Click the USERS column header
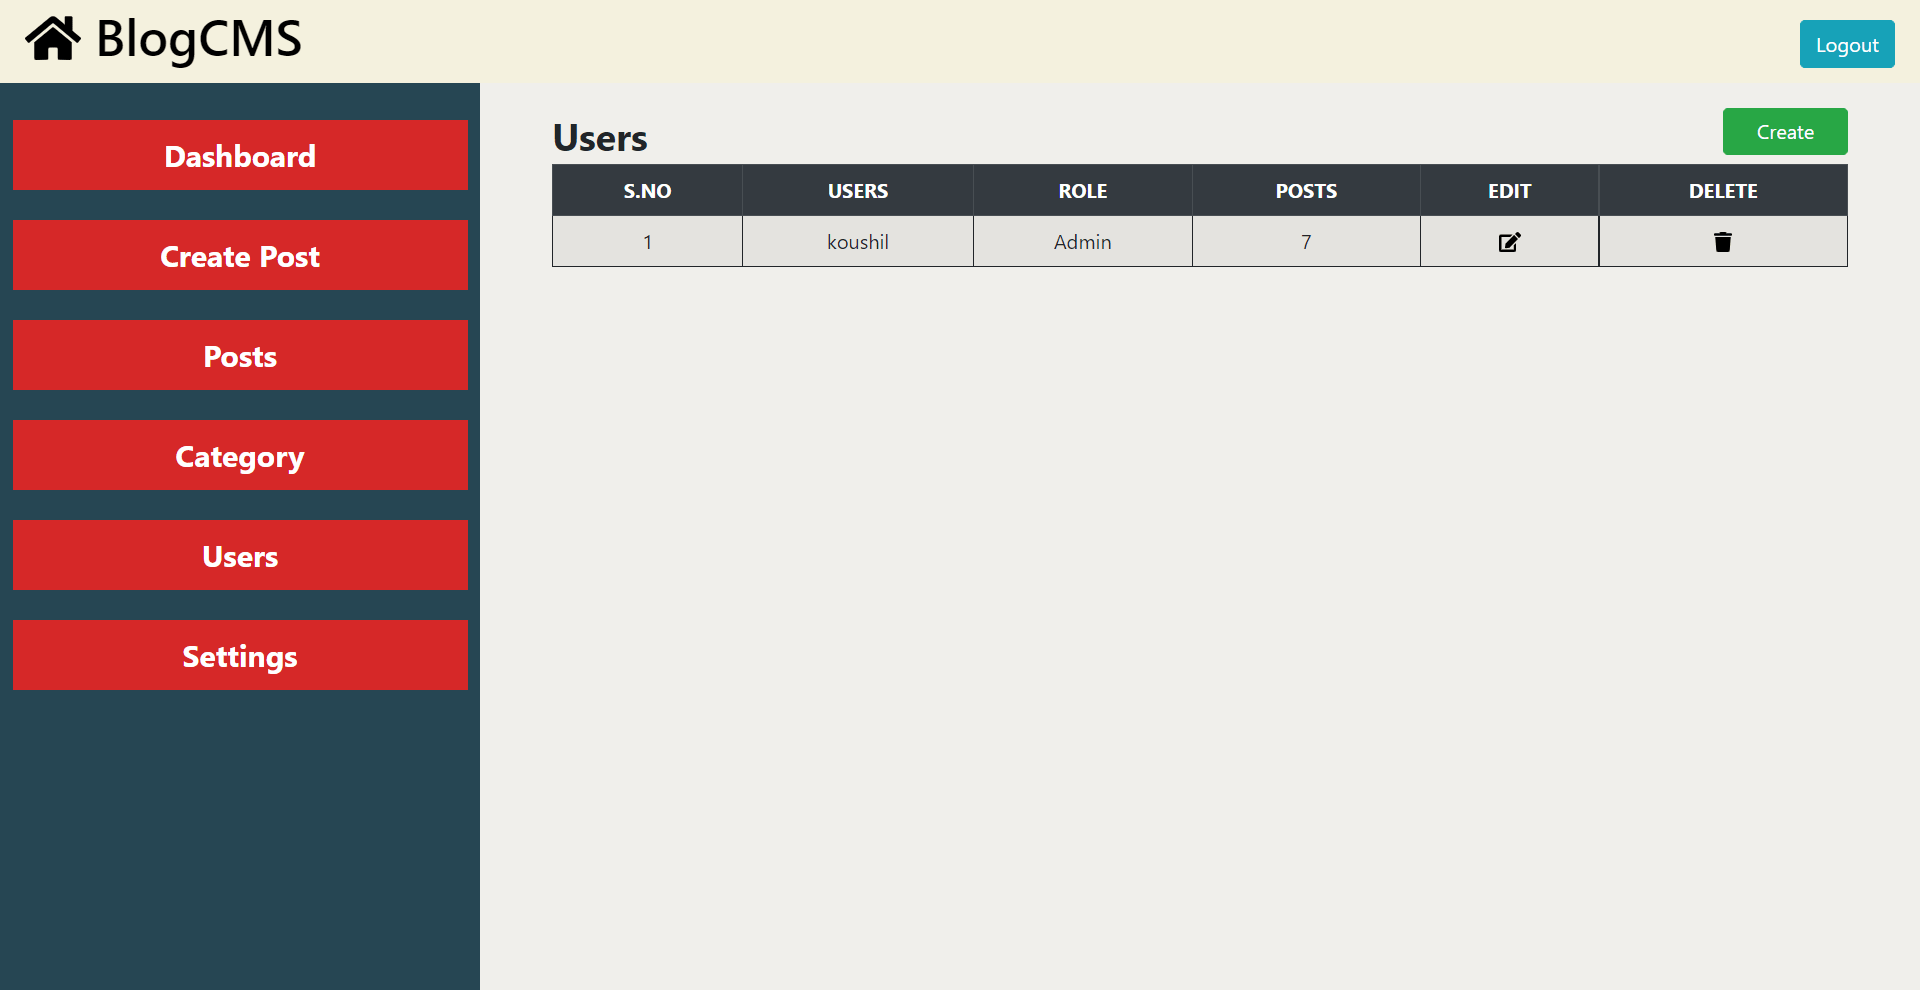This screenshot has height=990, width=1920. pos(858,191)
